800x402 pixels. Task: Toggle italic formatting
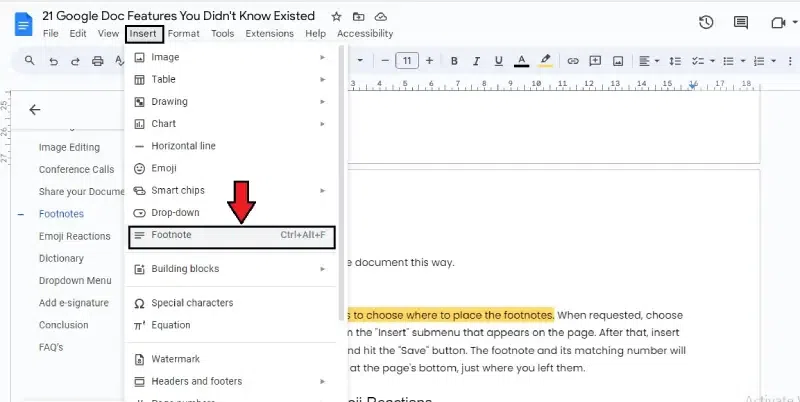pos(476,61)
